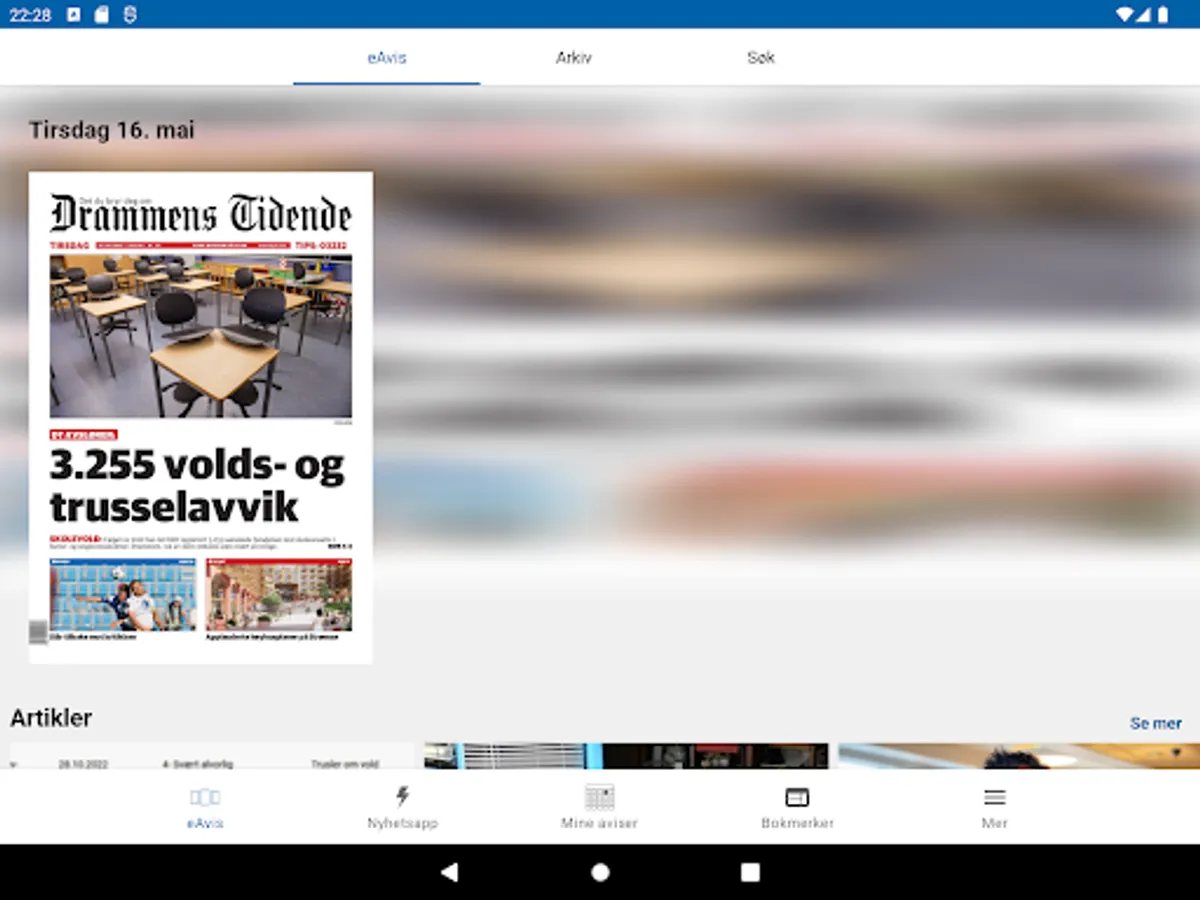This screenshot has height=900, width=1200.
Task: Open the Søk tab
Action: click(761, 57)
